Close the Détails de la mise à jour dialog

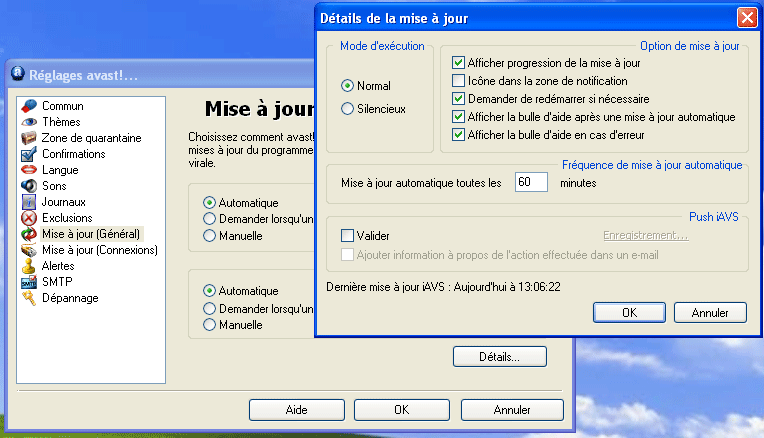746,18
